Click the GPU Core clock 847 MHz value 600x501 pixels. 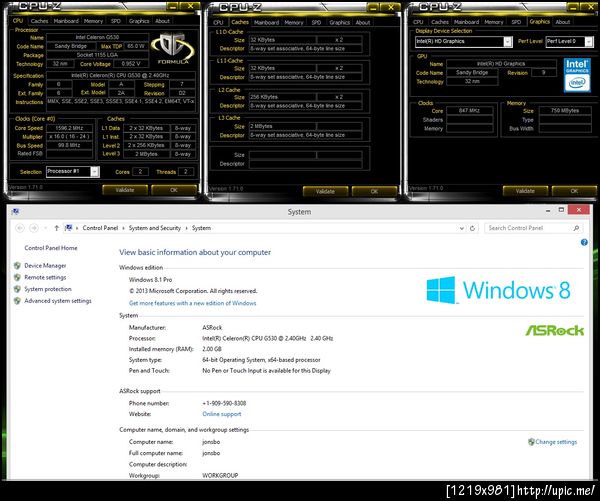[x=469, y=111]
